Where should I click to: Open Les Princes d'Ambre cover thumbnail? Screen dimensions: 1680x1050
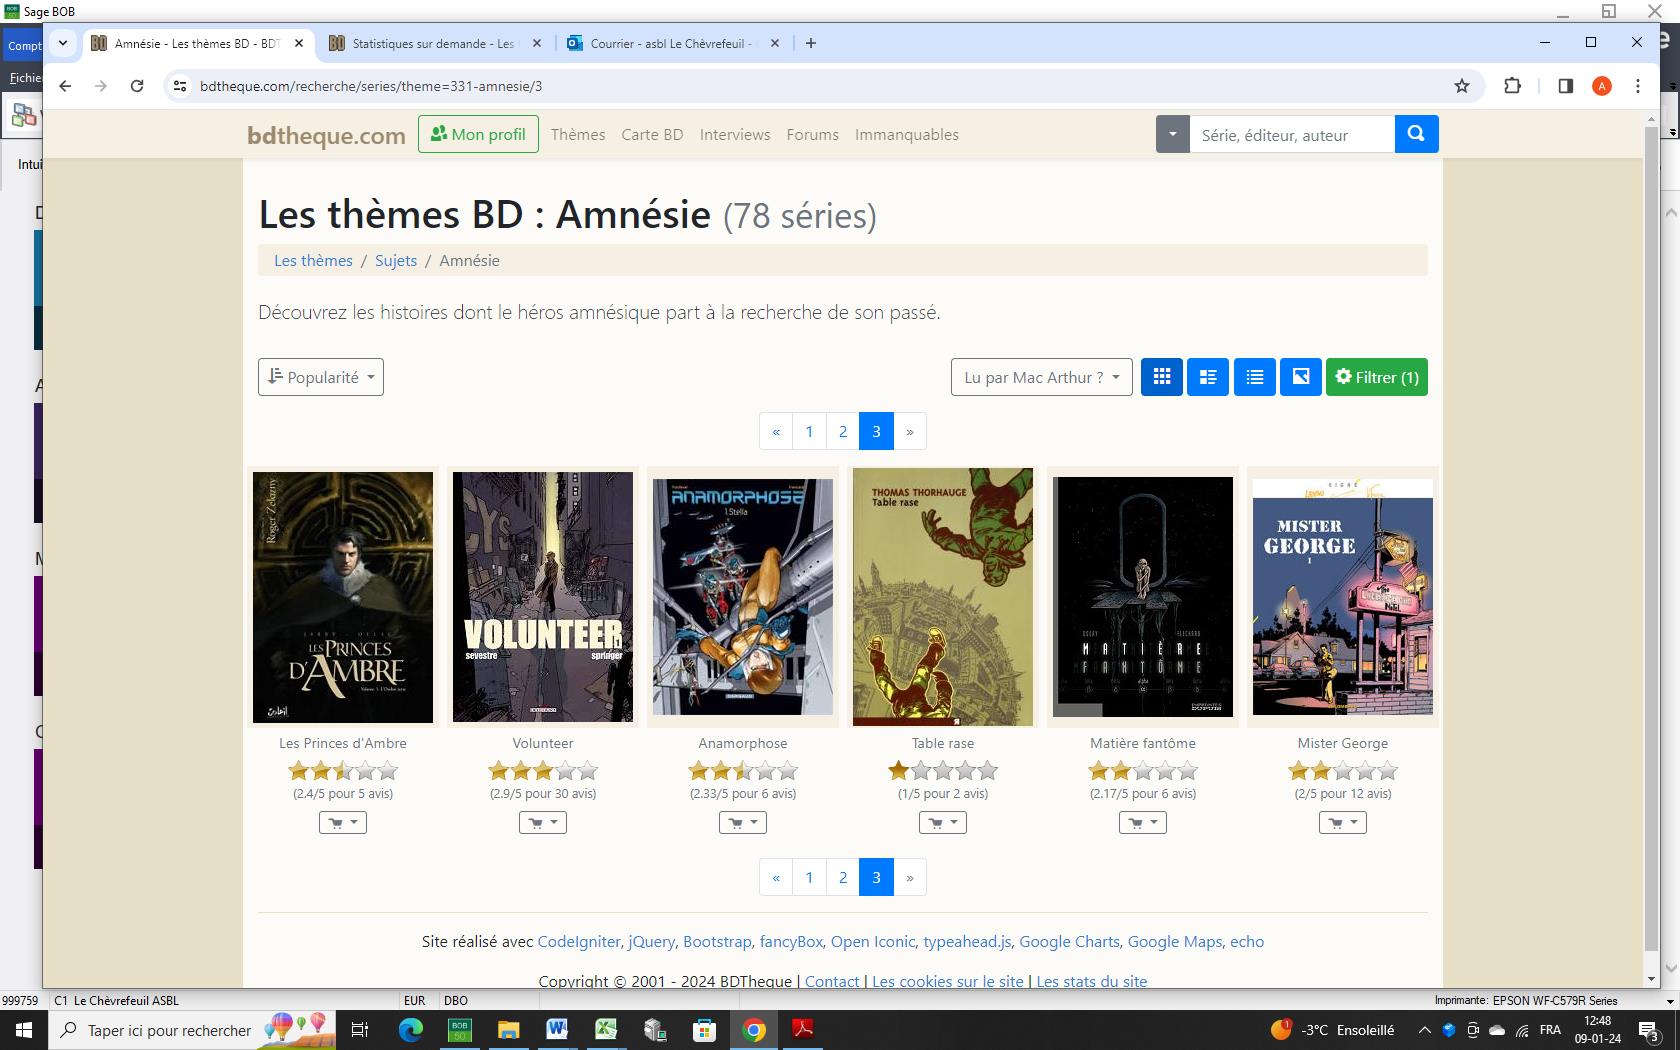(x=343, y=597)
